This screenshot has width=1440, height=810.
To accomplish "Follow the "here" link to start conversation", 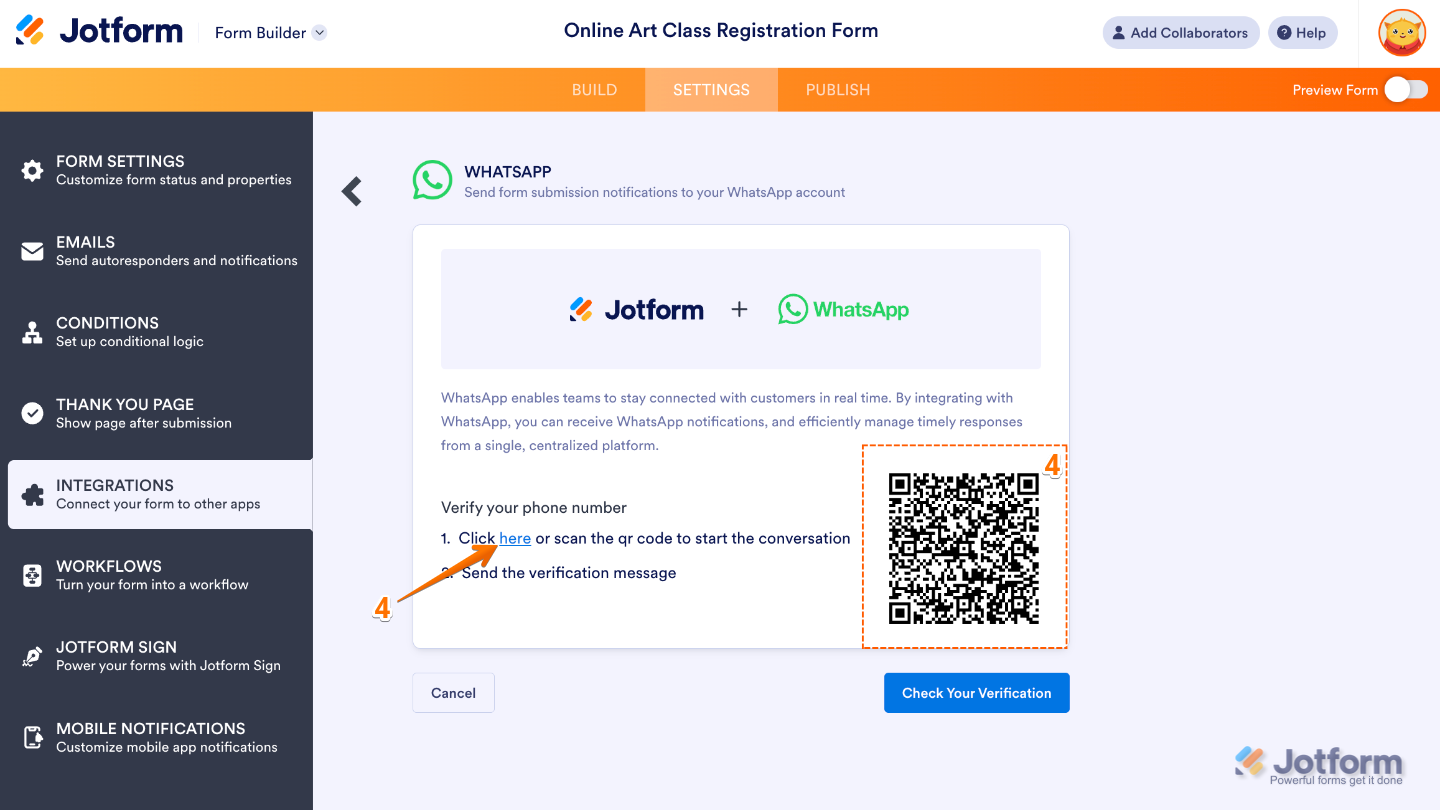I will (x=515, y=538).
